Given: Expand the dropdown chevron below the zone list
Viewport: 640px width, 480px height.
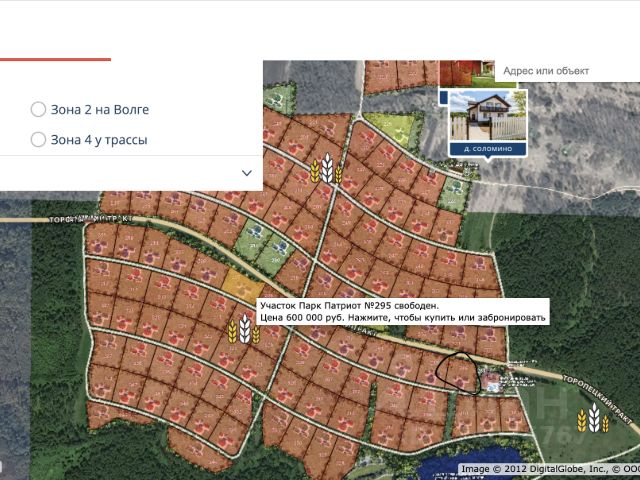Looking at the screenshot, I should pyautogui.click(x=247, y=173).
